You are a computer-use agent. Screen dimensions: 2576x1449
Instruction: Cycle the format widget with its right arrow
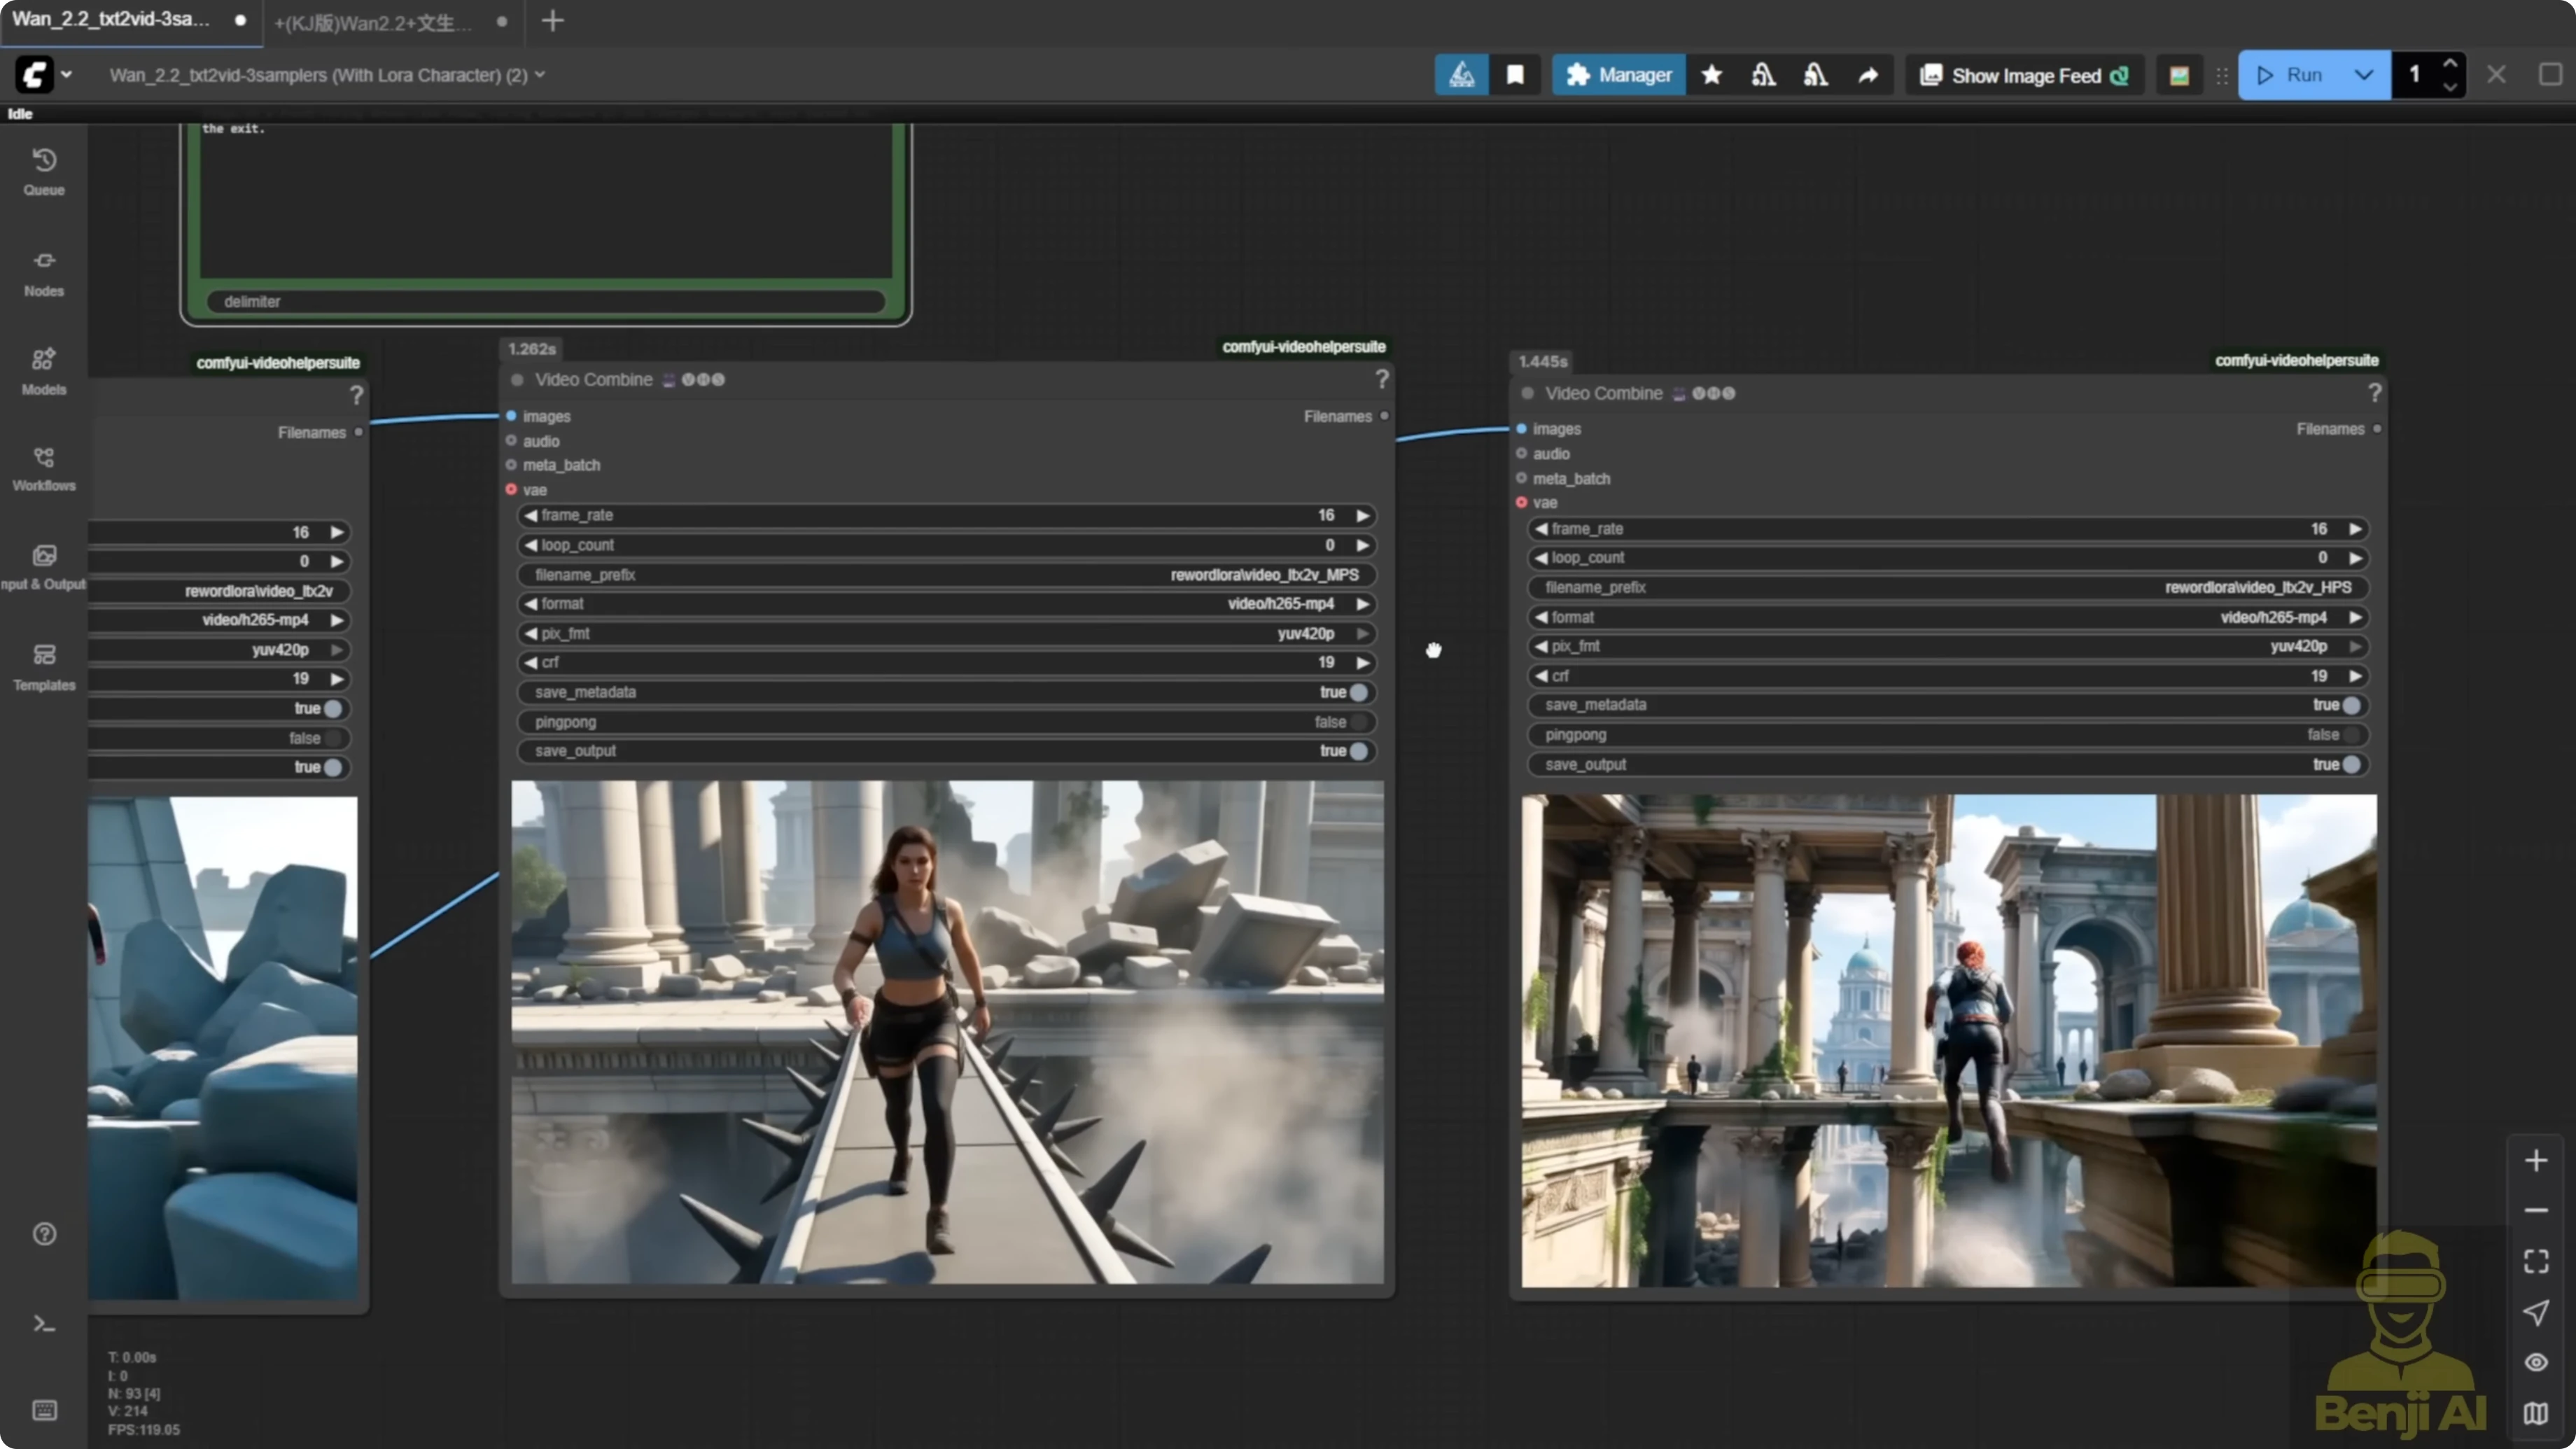coord(1363,604)
